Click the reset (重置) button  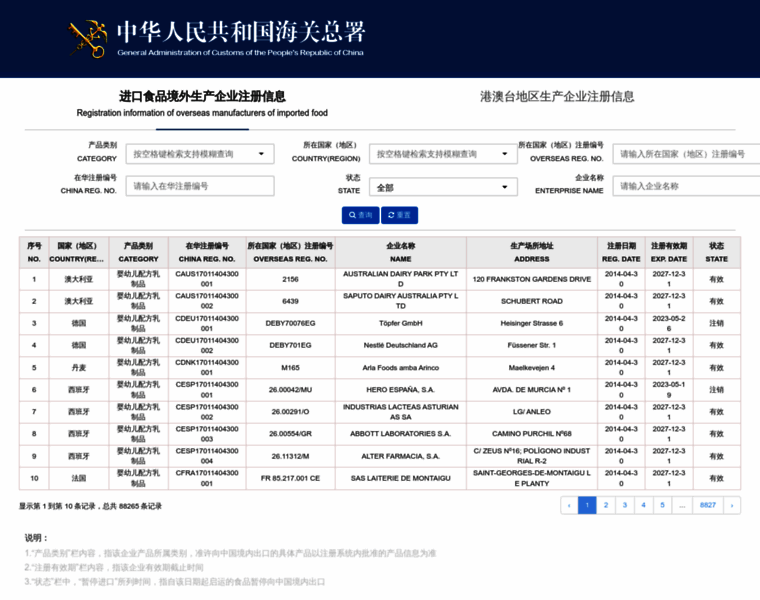pyautogui.click(x=399, y=215)
